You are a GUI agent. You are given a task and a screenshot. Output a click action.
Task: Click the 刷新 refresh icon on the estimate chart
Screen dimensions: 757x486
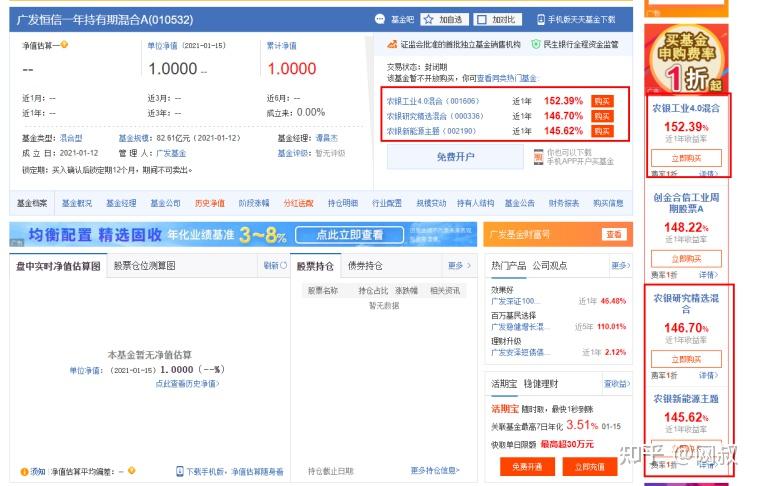coord(283,265)
